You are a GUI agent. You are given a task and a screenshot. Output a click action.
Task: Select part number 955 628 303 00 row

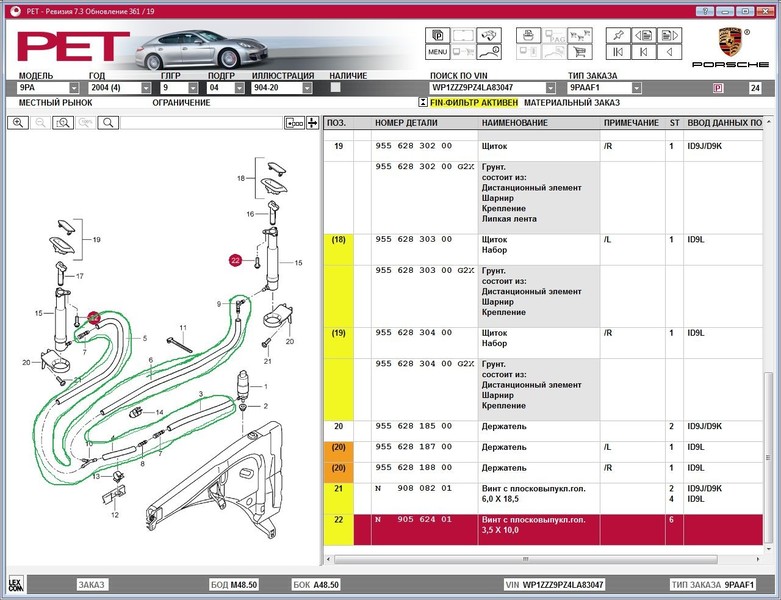coord(543,249)
